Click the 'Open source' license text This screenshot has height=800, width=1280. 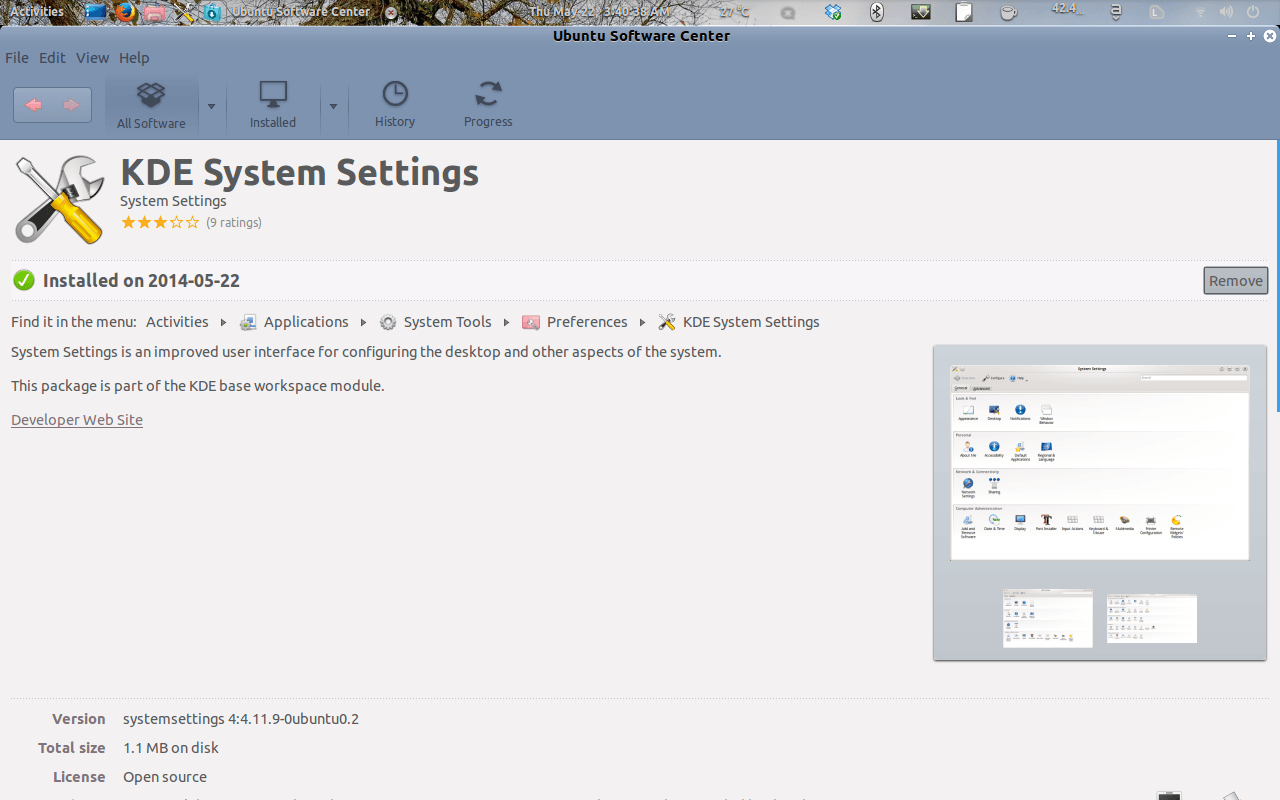[x=165, y=777]
